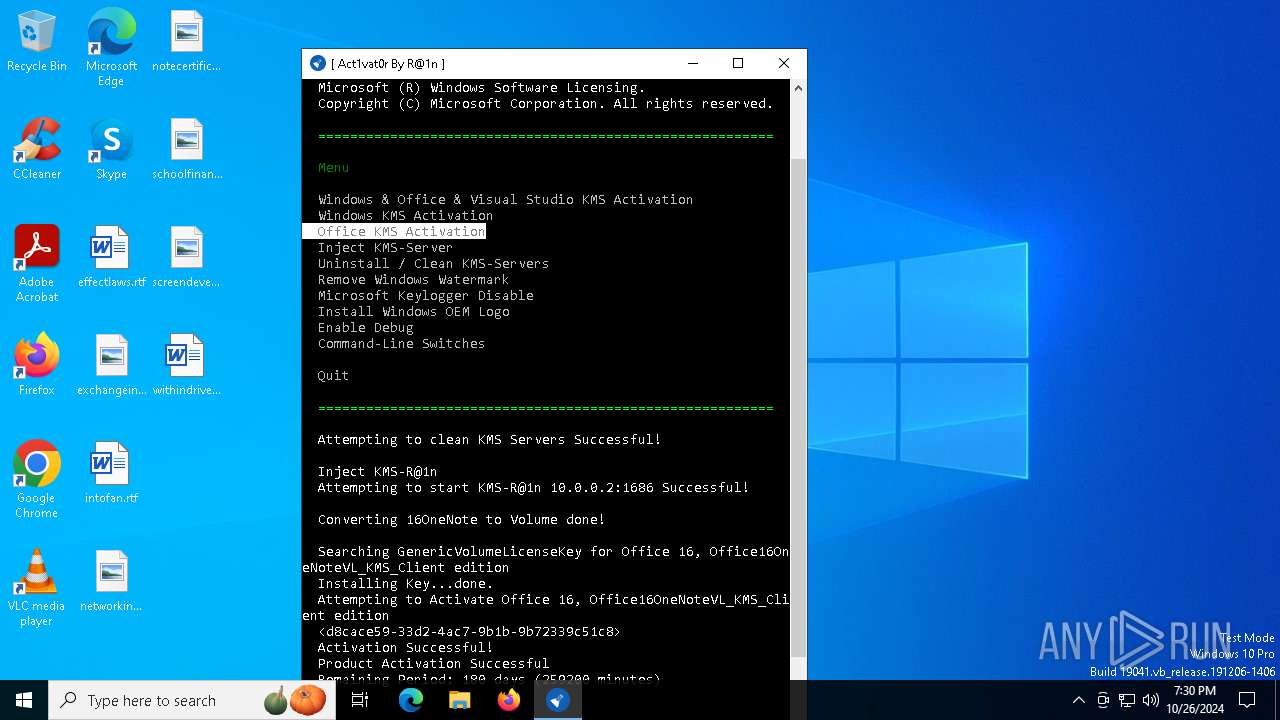Screen dimensions: 1280x720
Task: Minimize the Act1vat0r window
Action: (692, 63)
